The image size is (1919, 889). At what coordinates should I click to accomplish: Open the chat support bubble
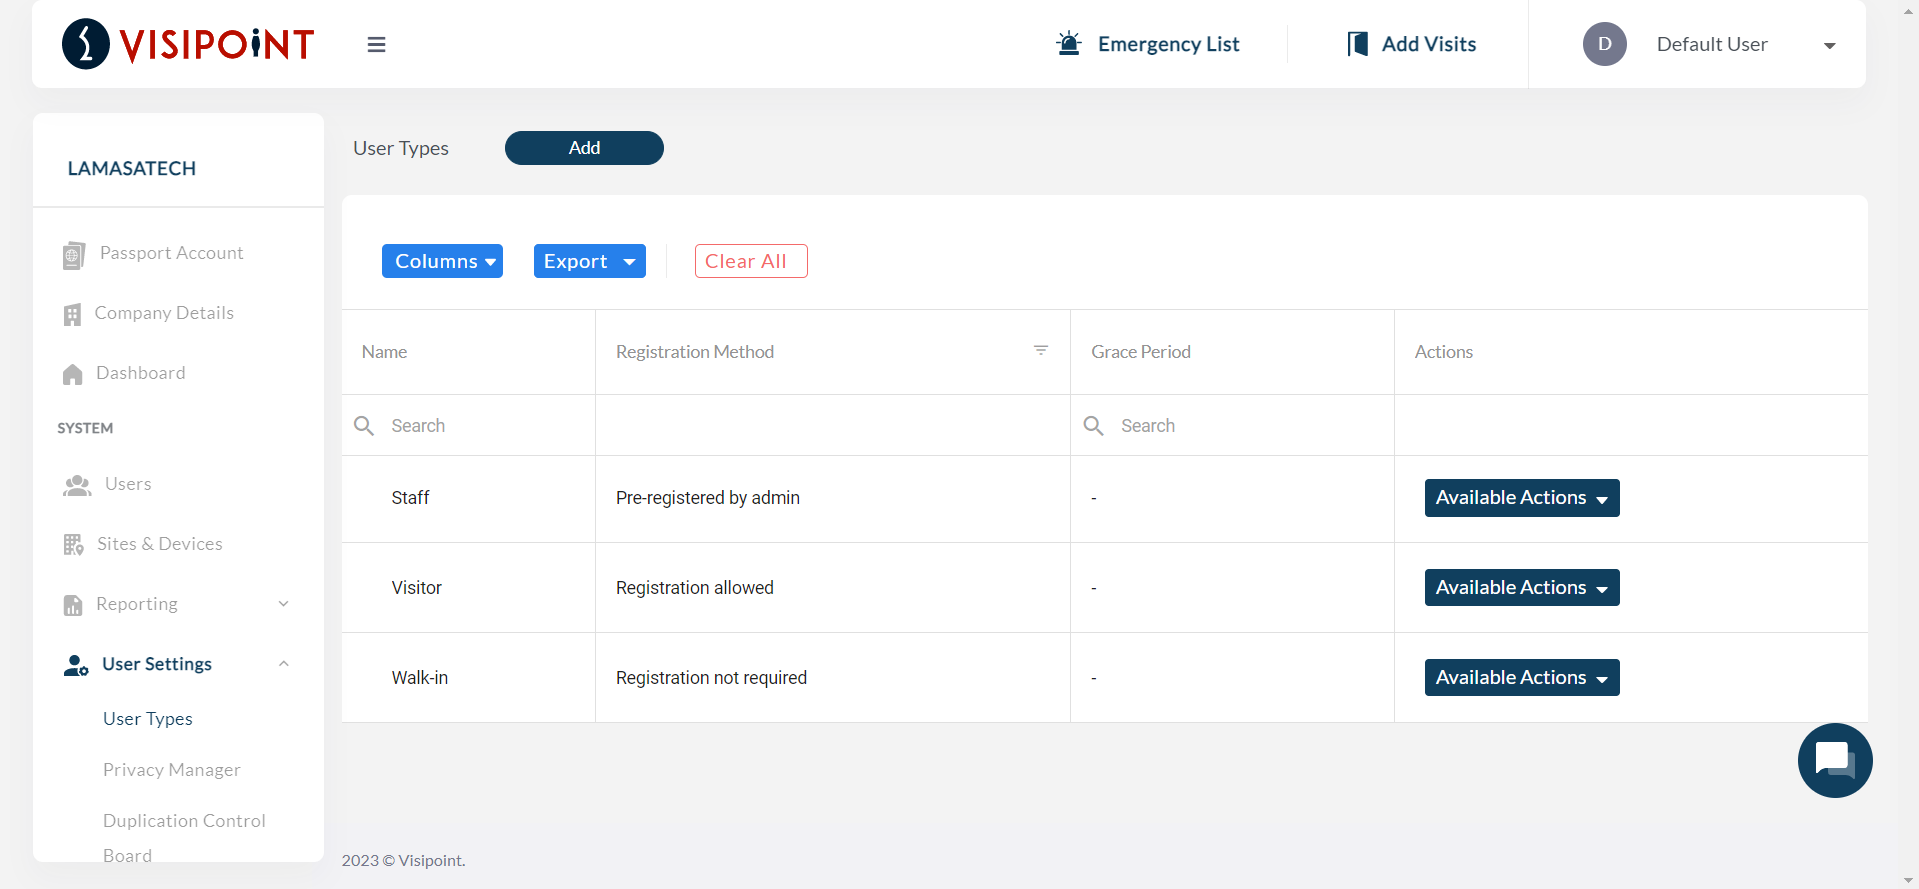(1834, 760)
